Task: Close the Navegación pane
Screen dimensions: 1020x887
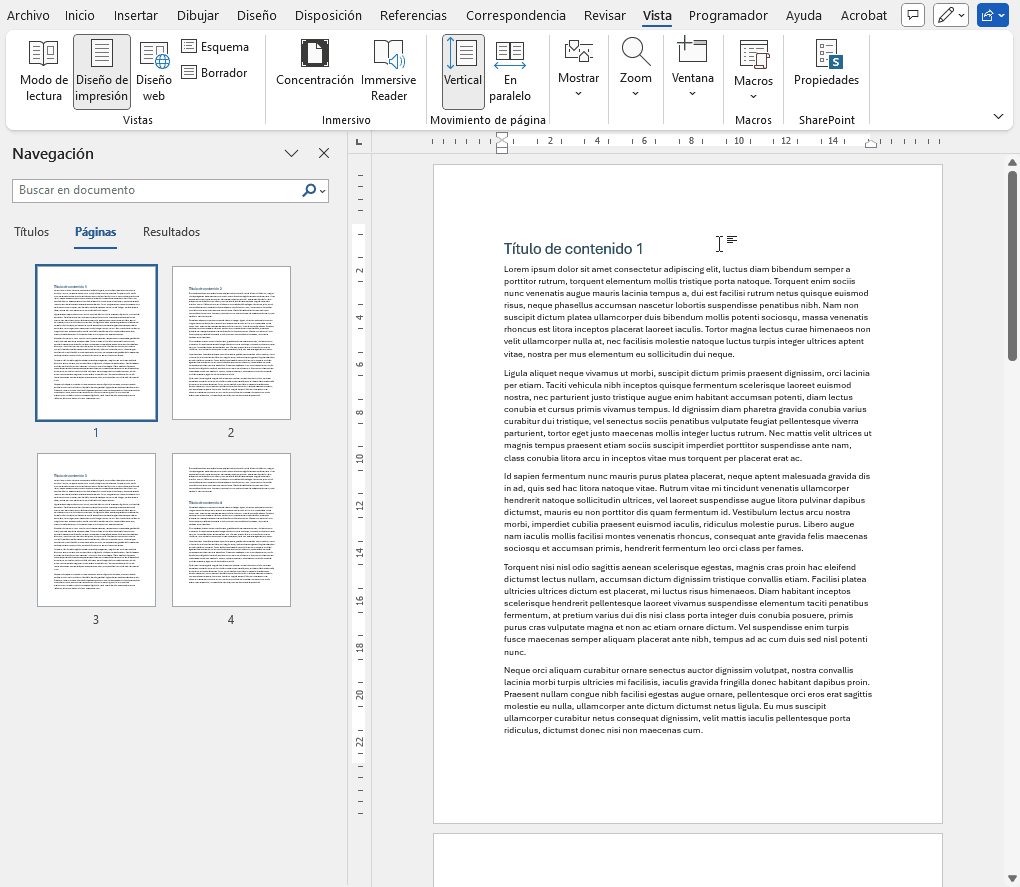Action: click(x=324, y=153)
